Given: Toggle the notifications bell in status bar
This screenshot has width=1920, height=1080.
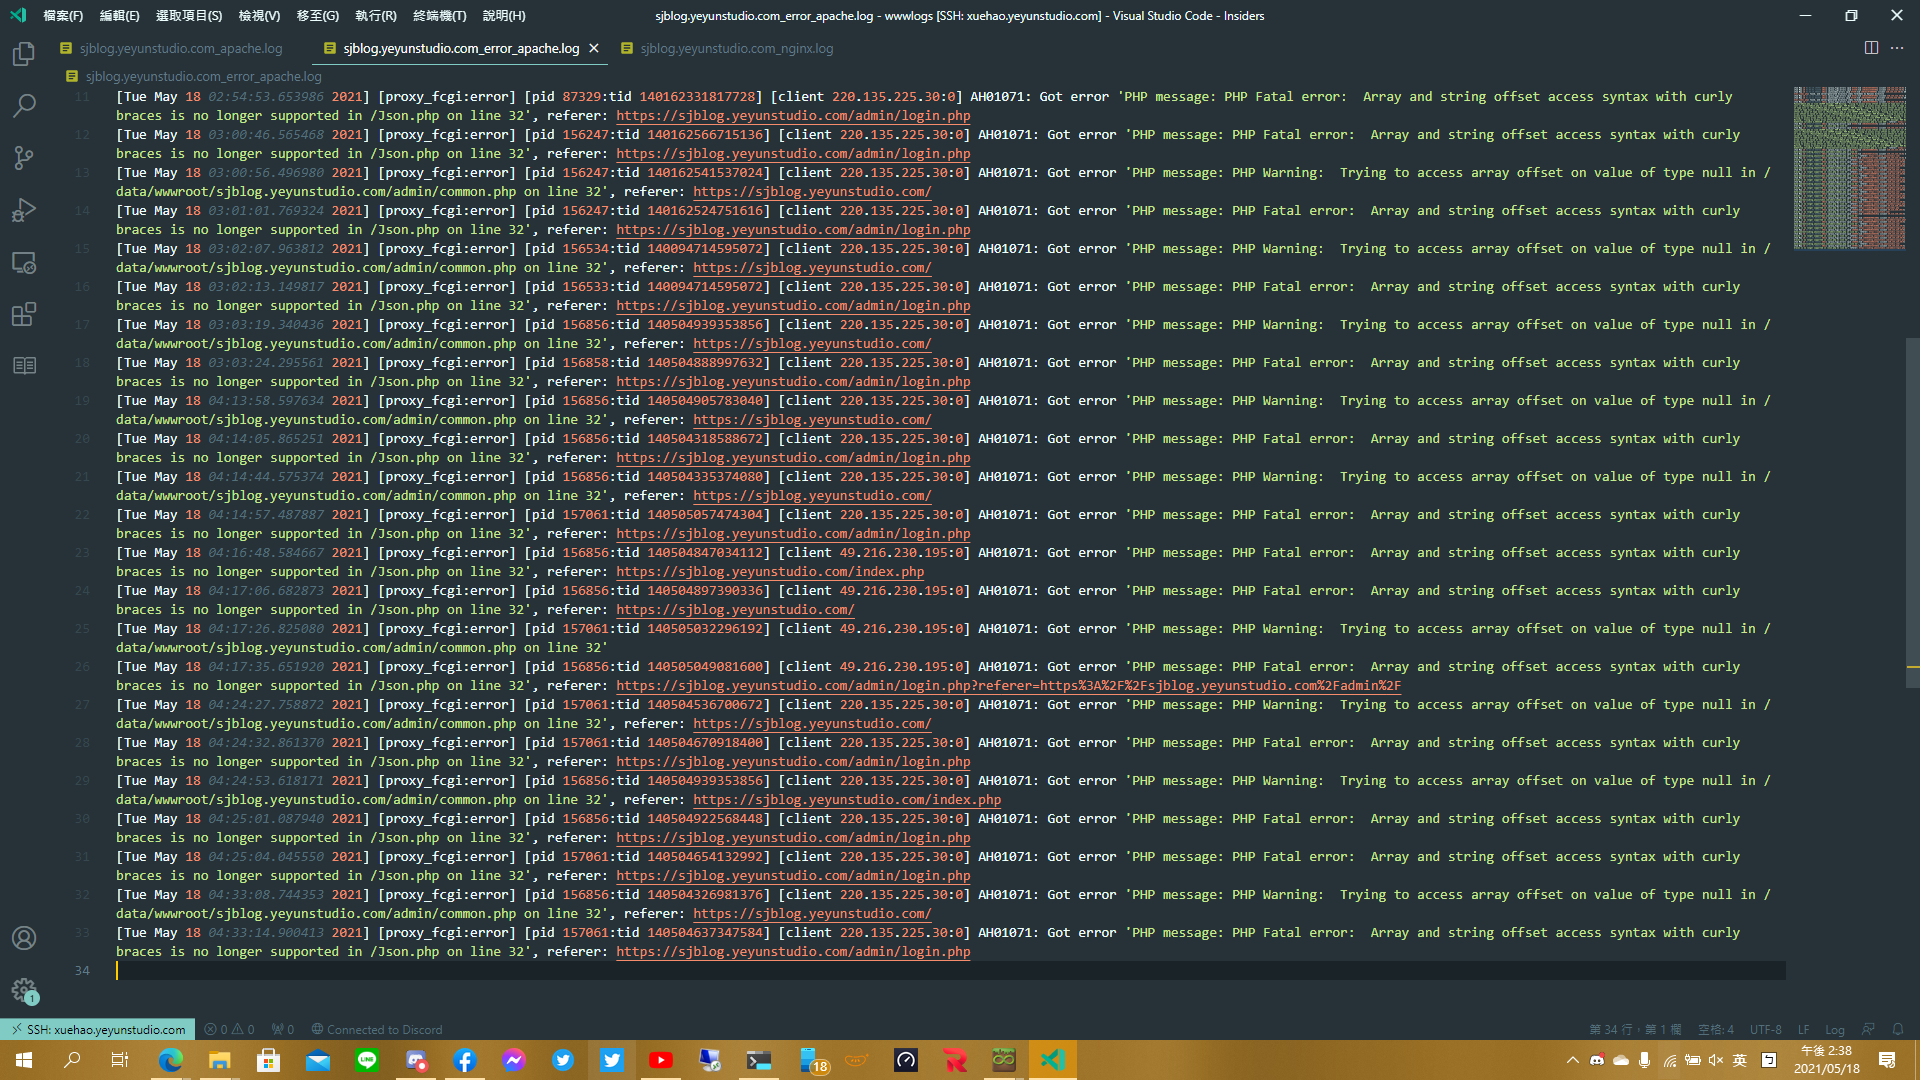Looking at the screenshot, I should pos(1897,1029).
